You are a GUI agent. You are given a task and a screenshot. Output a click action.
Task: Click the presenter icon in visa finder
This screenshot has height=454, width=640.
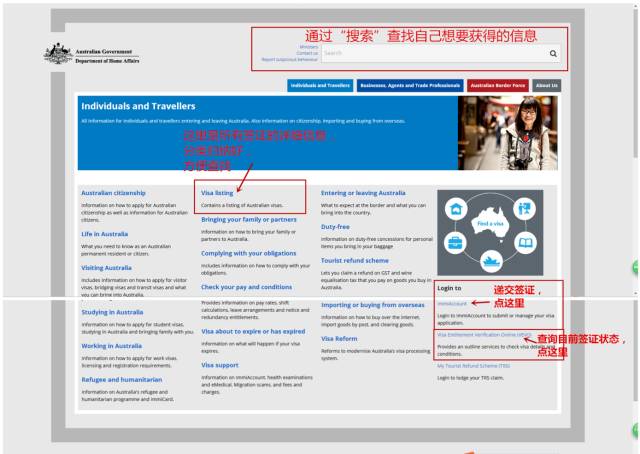coord(525,209)
